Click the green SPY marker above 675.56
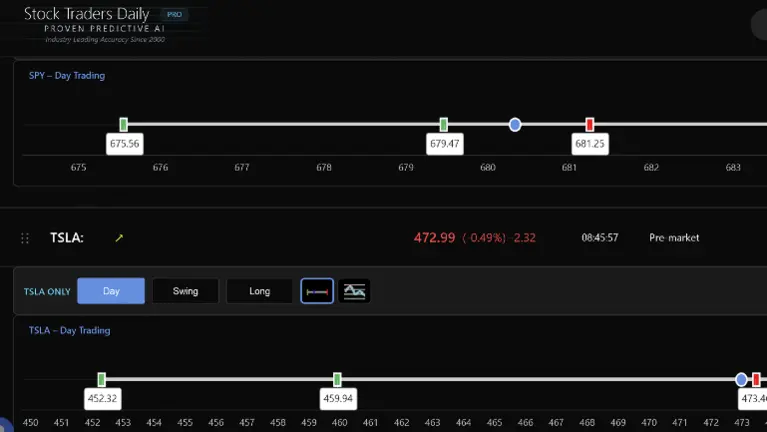 click(124, 125)
